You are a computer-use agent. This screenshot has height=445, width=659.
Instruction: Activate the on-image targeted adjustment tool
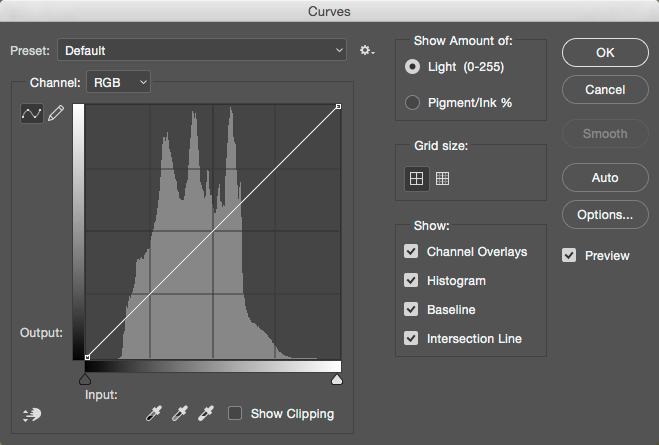[x=32, y=413]
